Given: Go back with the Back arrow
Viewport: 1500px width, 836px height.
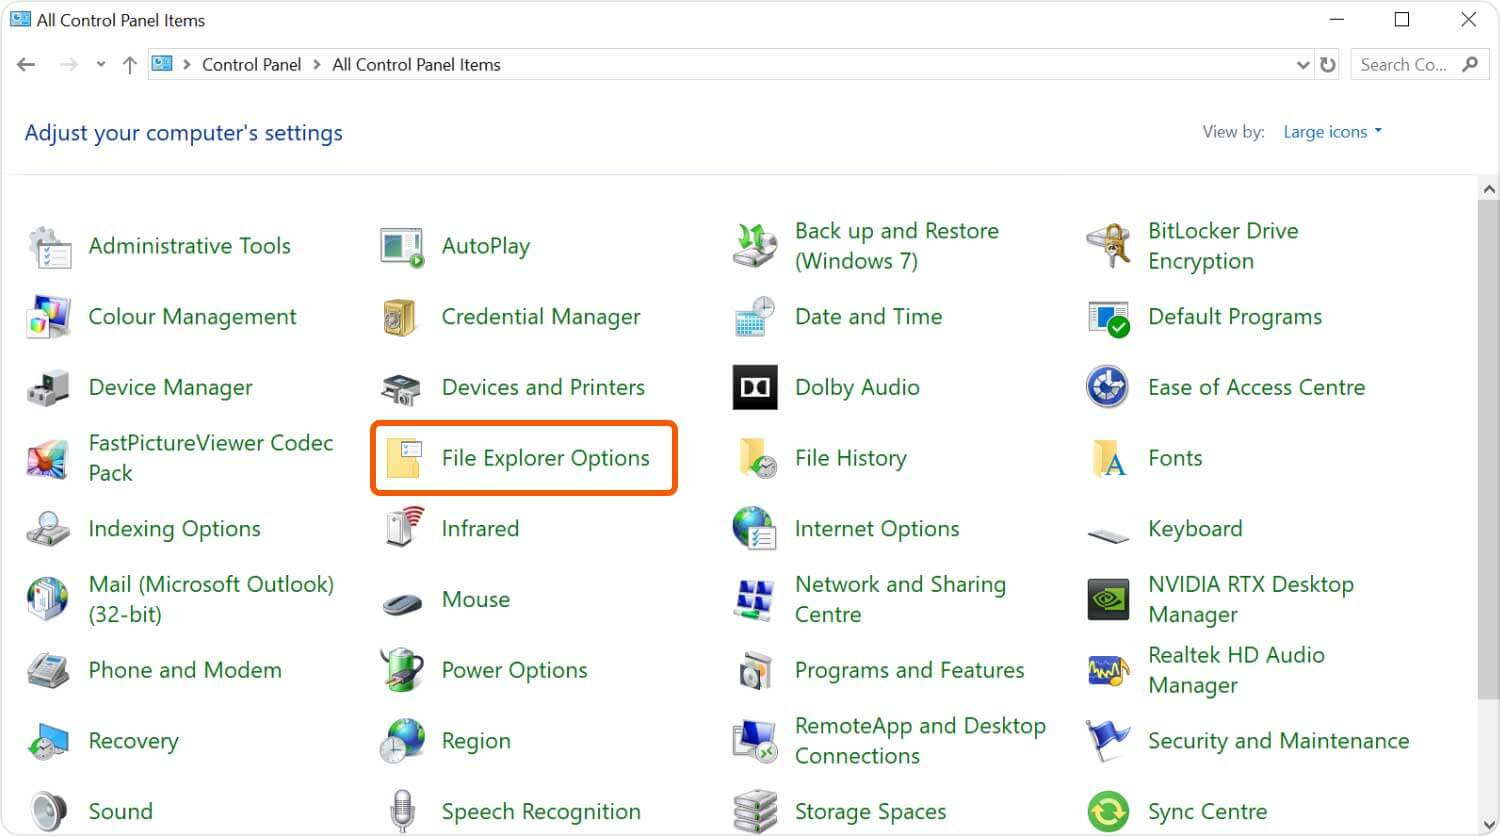Looking at the screenshot, I should click(27, 65).
